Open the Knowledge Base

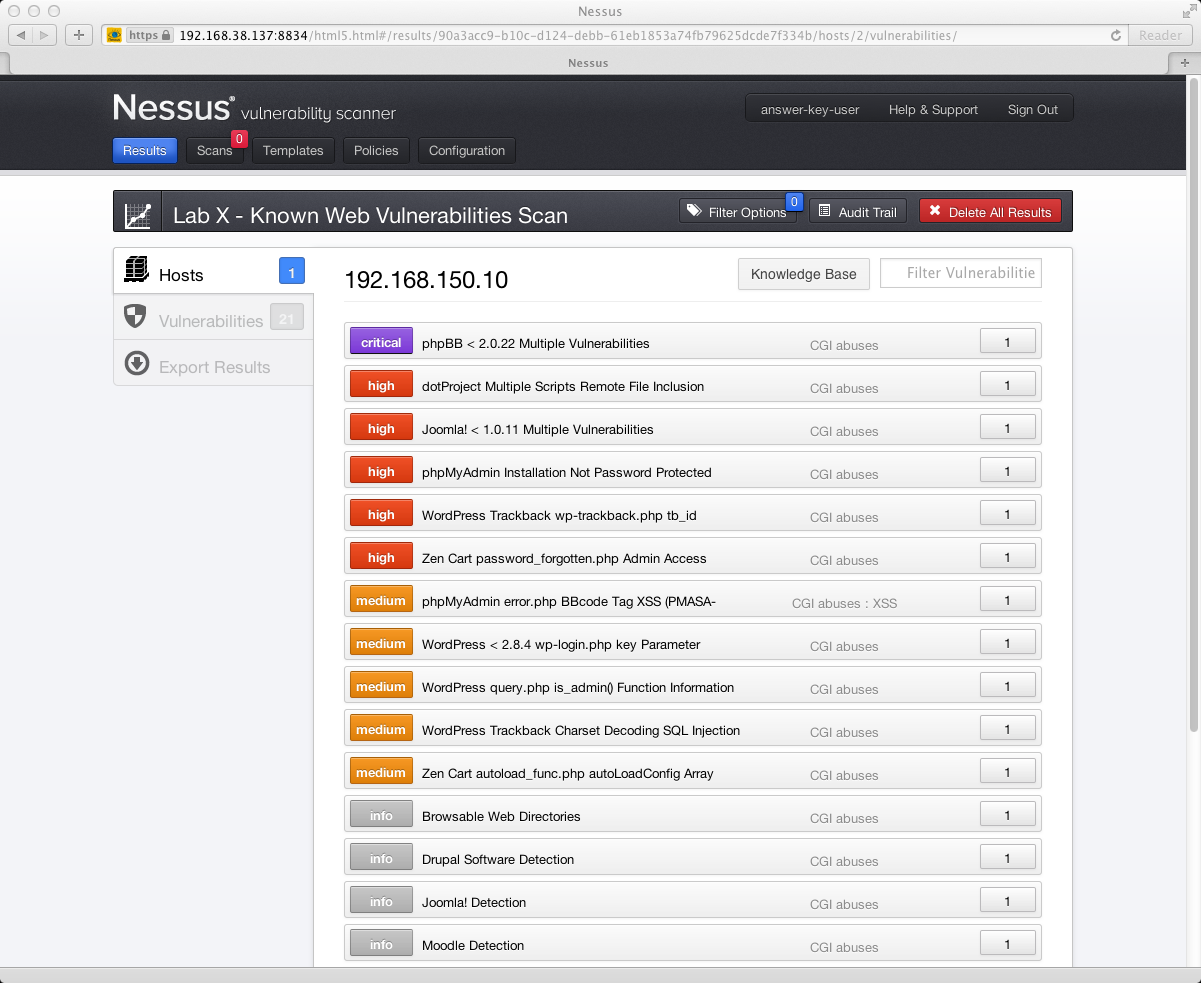point(804,274)
